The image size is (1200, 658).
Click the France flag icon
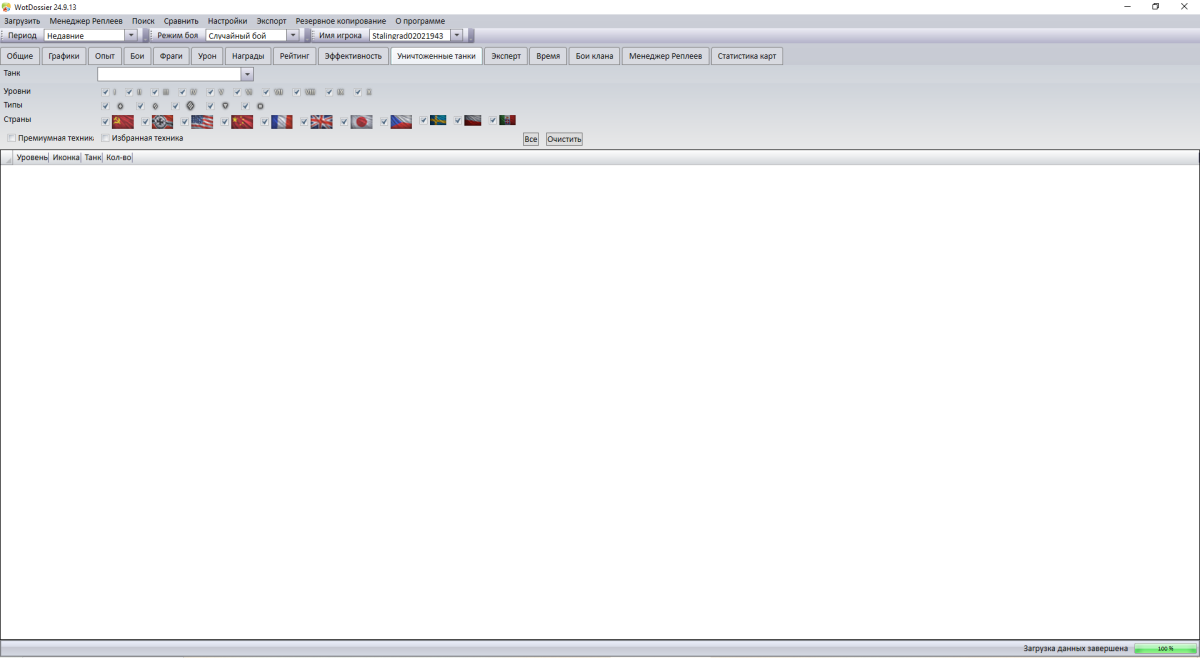[282, 121]
